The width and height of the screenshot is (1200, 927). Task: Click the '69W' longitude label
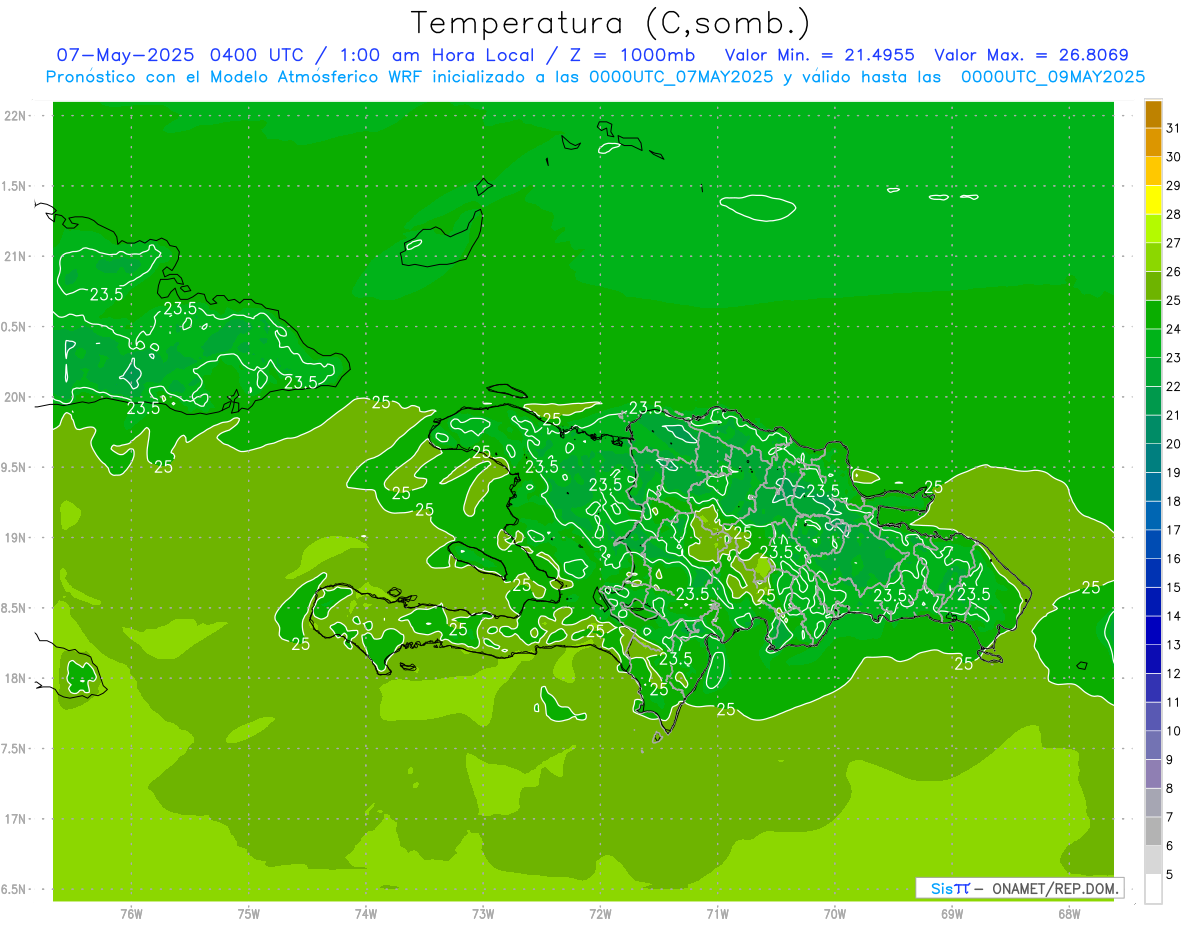pyautogui.click(x=952, y=914)
